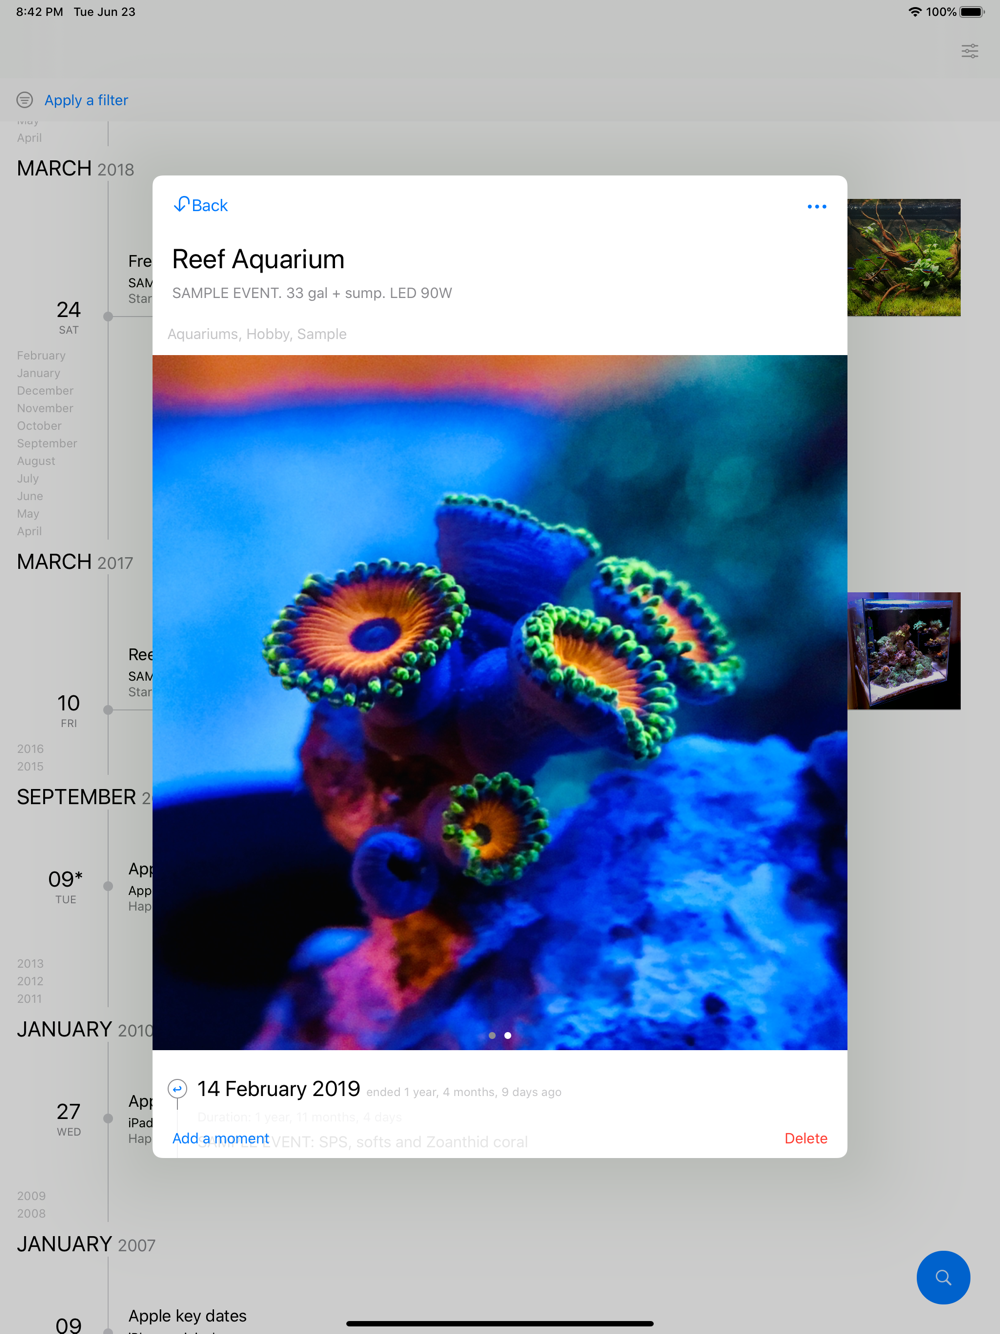
Task: Open the reef tank thumbnail
Action: tap(904, 651)
